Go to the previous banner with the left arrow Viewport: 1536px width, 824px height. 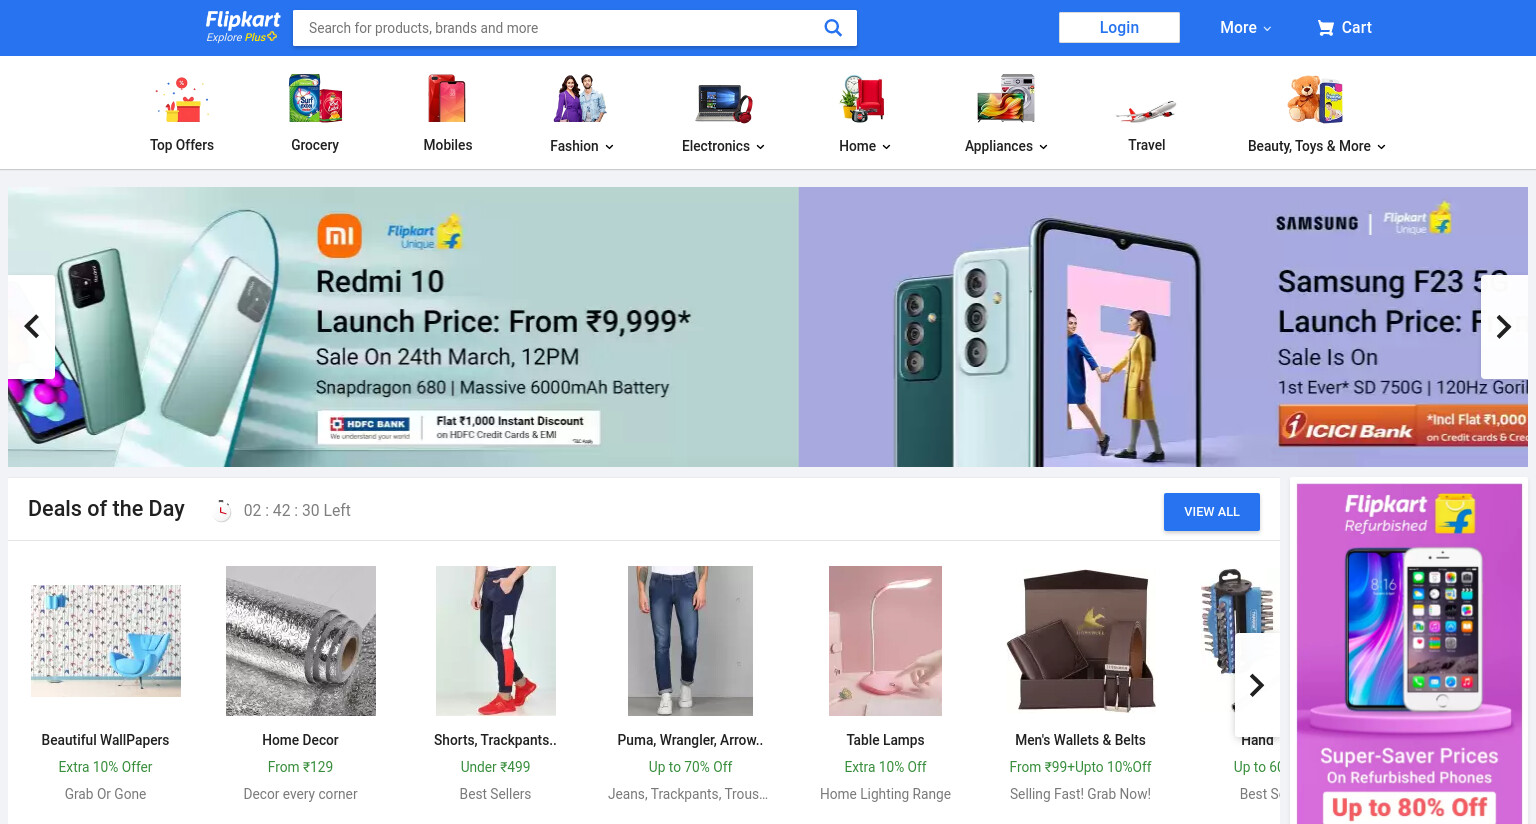coord(32,327)
